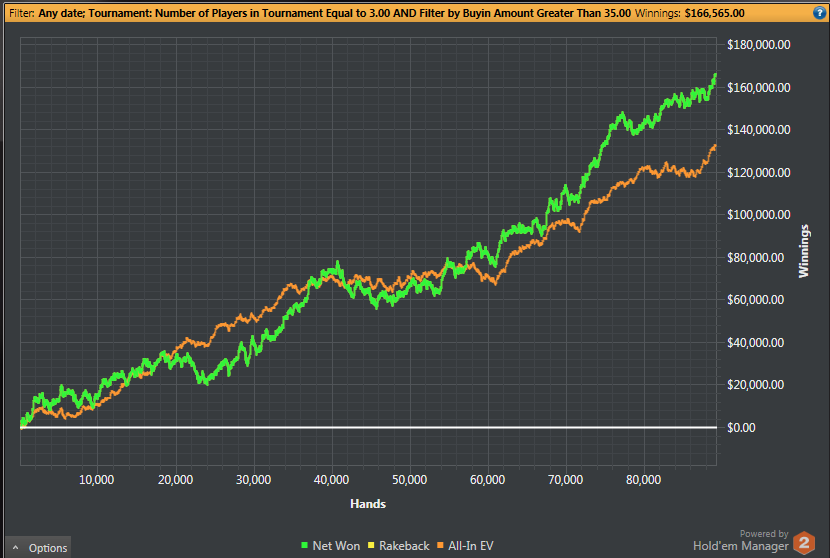Screen dimensions: 830x558
Task: Click the $140,000.00 axis label
Action: (x=759, y=130)
